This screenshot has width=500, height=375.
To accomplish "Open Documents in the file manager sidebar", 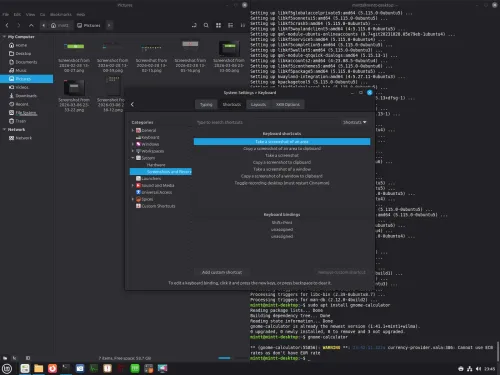I will tap(27, 62).
